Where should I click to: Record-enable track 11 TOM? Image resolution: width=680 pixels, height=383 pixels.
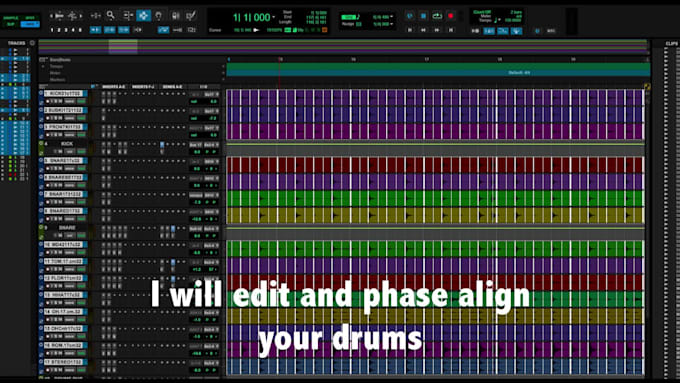point(48,269)
